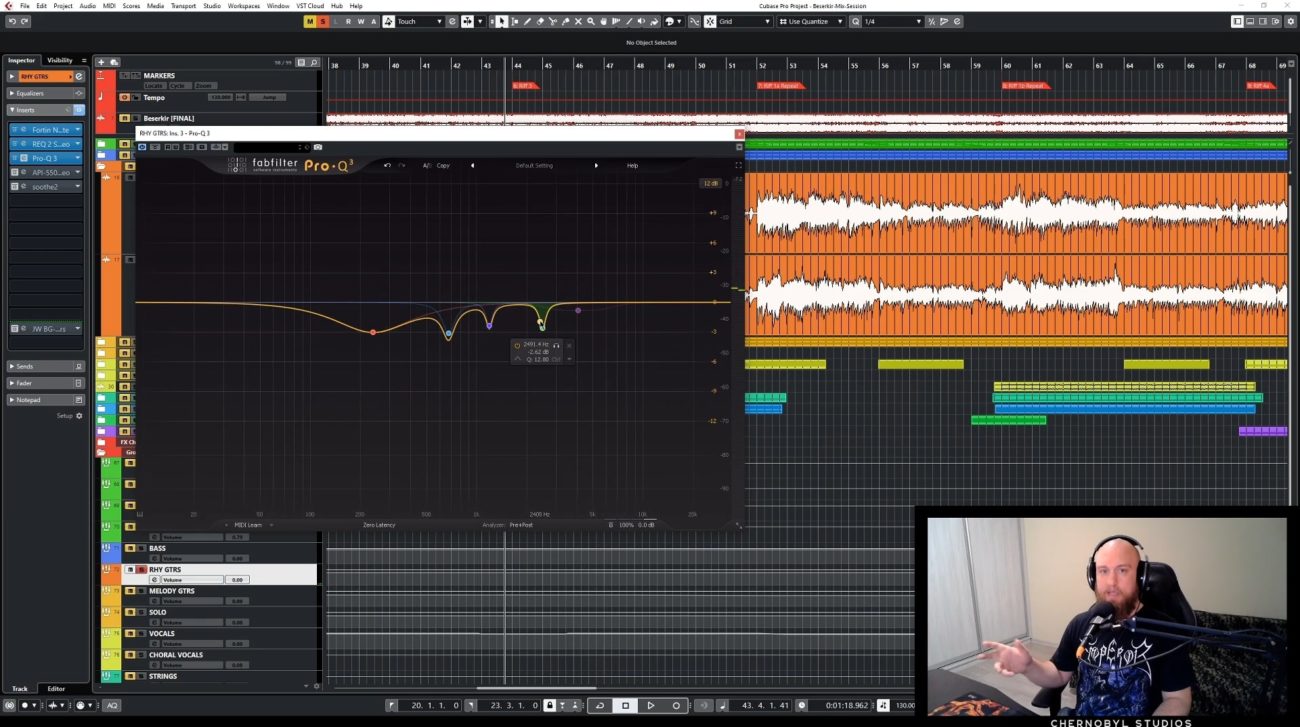Toggle the Pro-Q 3 plugin window bypass button
This screenshot has height=727, width=1300.
(x=142, y=147)
